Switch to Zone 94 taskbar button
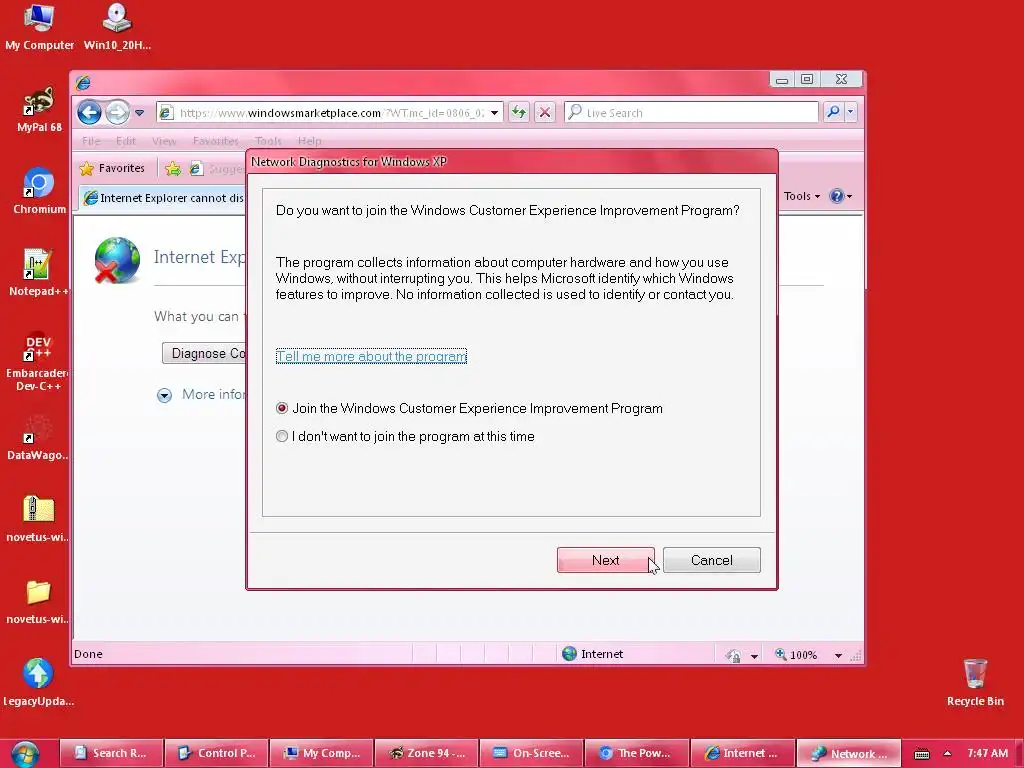Image resolution: width=1024 pixels, height=768 pixels. pos(426,753)
